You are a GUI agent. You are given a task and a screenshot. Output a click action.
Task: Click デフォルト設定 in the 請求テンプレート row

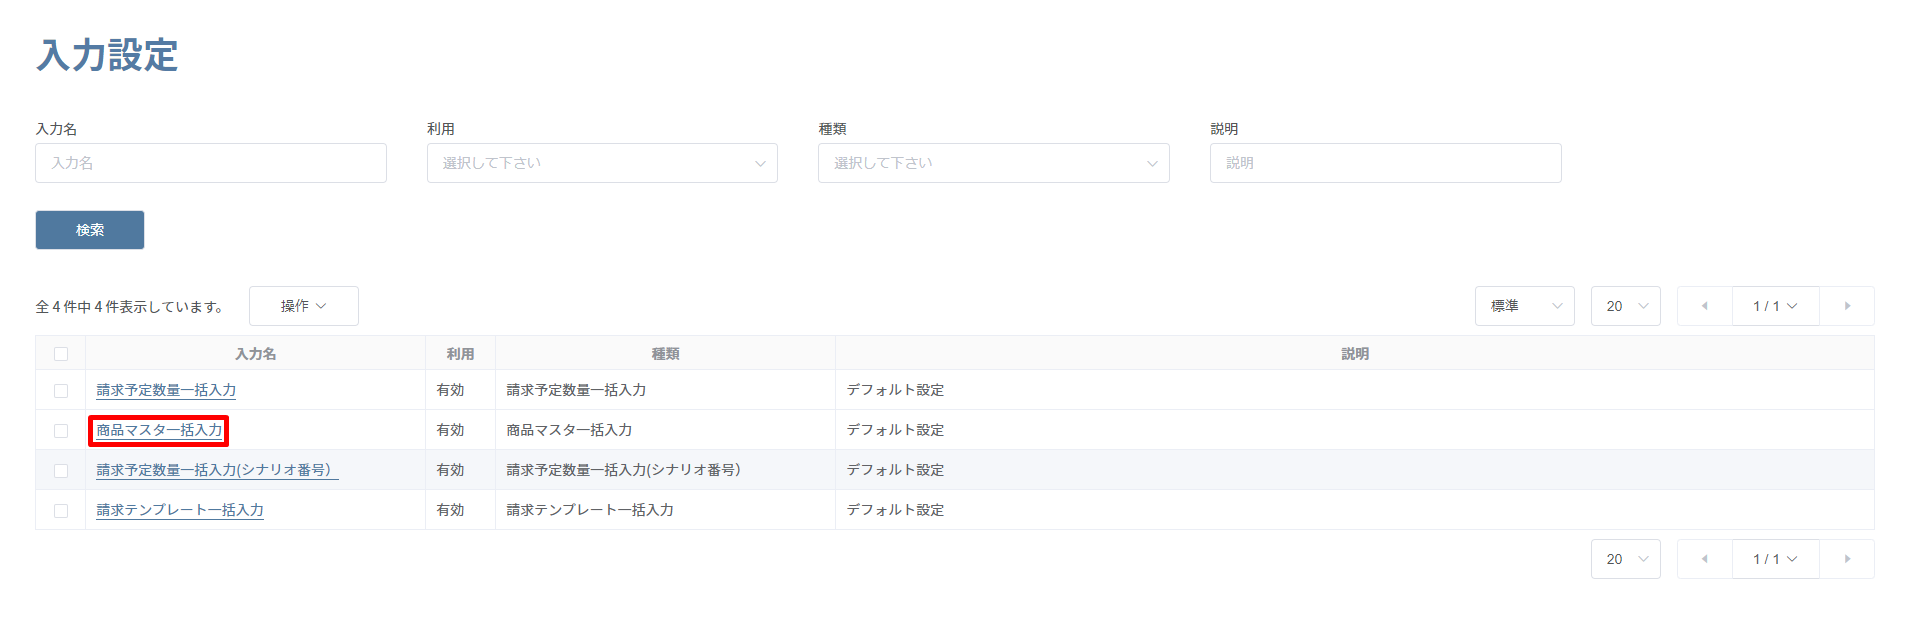click(895, 510)
